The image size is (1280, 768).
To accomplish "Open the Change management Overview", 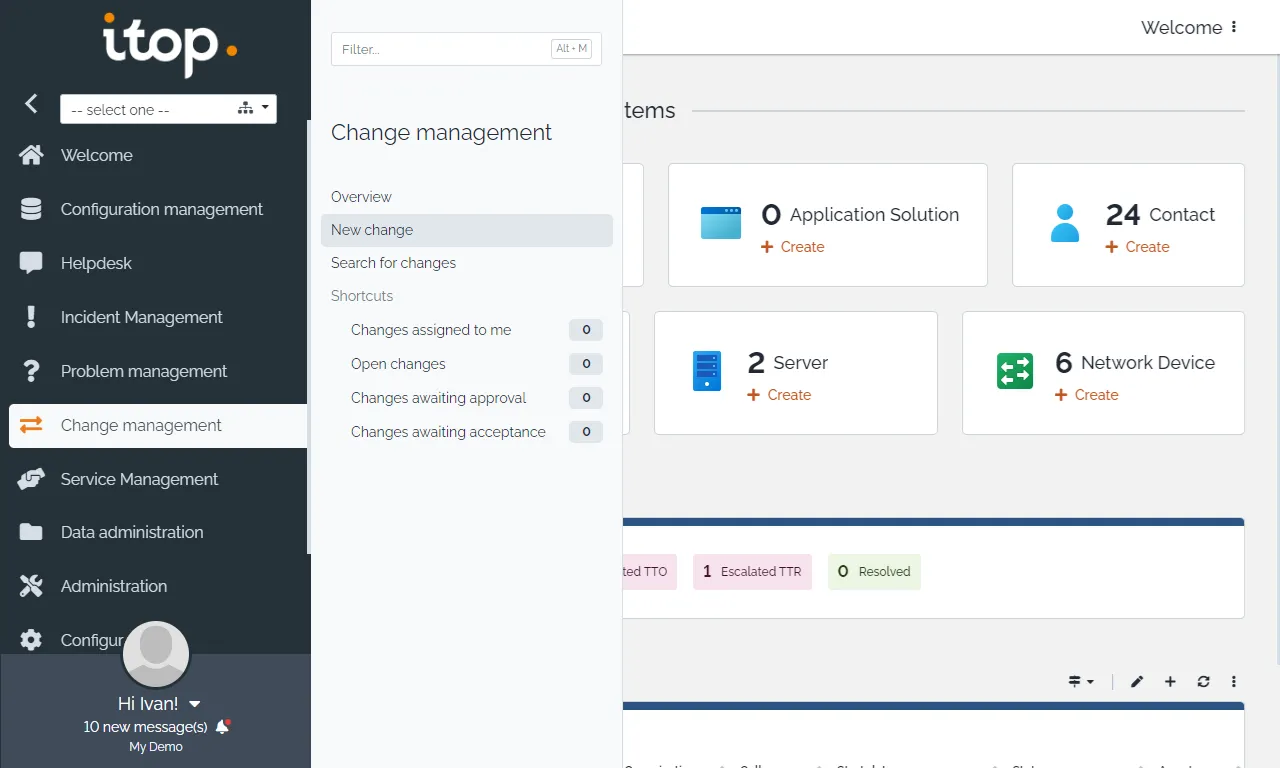I will [x=361, y=197].
